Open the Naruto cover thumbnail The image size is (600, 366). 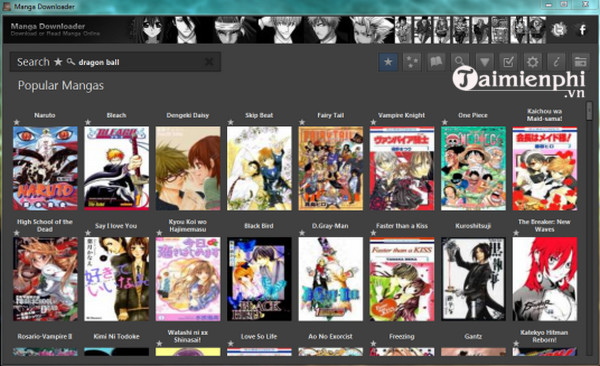(x=45, y=168)
